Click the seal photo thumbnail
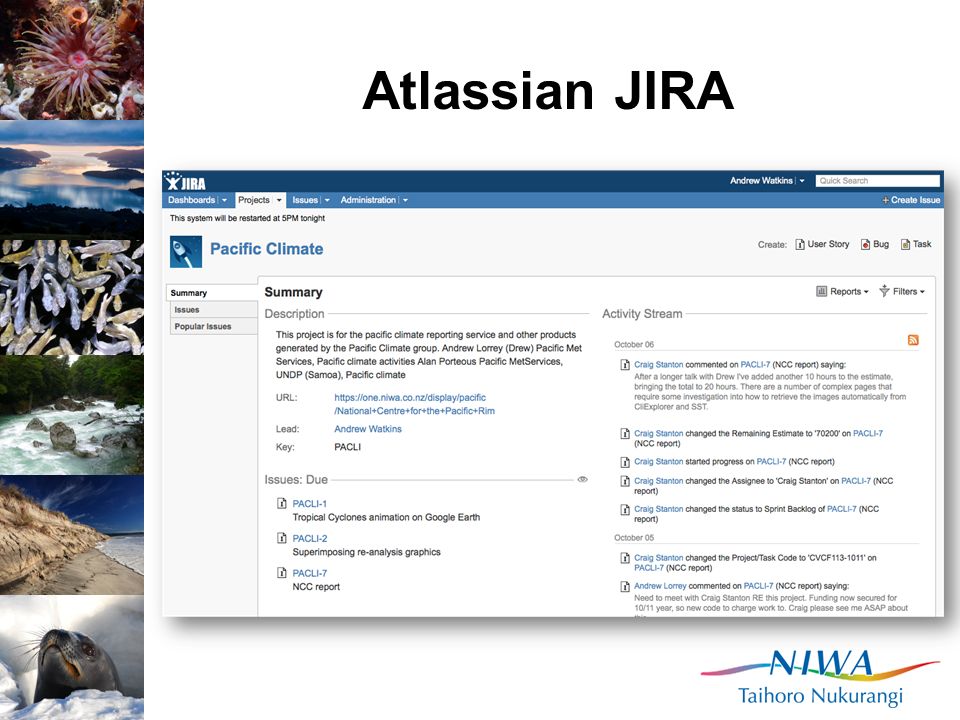960x720 pixels. pyautogui.click(x=72, y=658)
